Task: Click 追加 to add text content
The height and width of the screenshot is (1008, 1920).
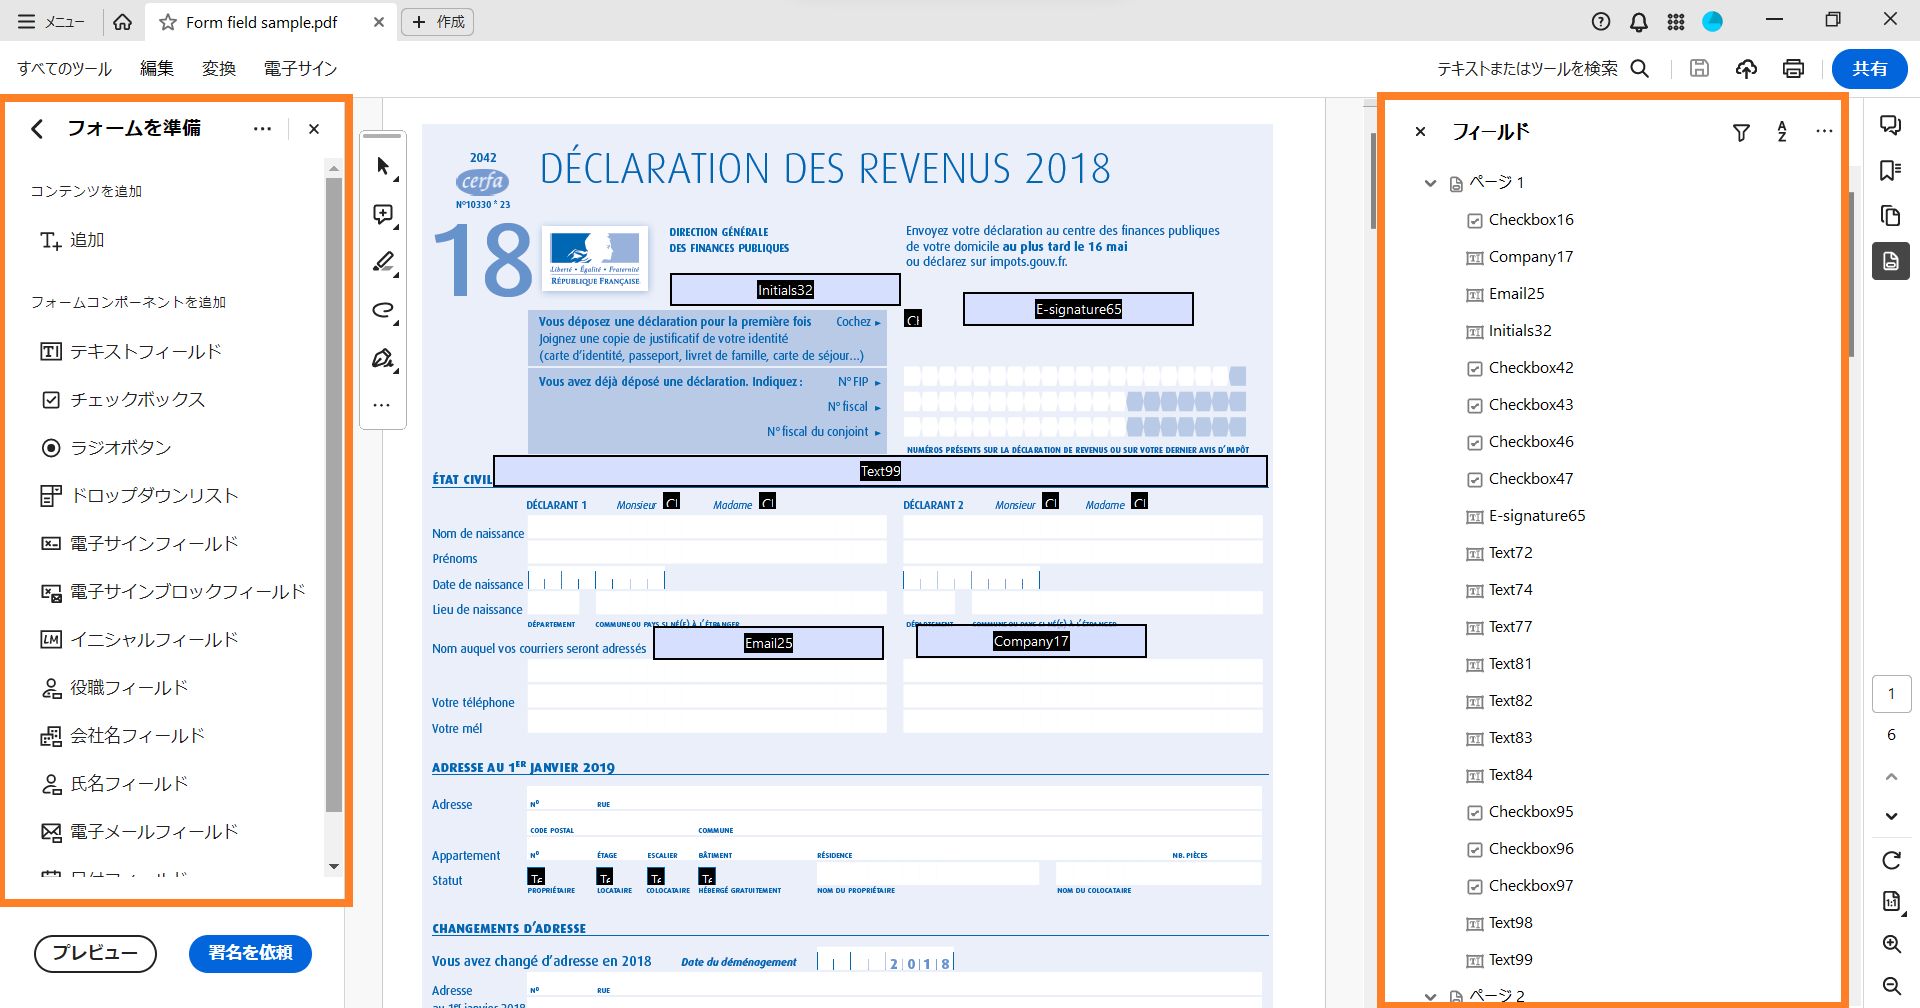Action: pyautogui.click(x=72, y=240)
